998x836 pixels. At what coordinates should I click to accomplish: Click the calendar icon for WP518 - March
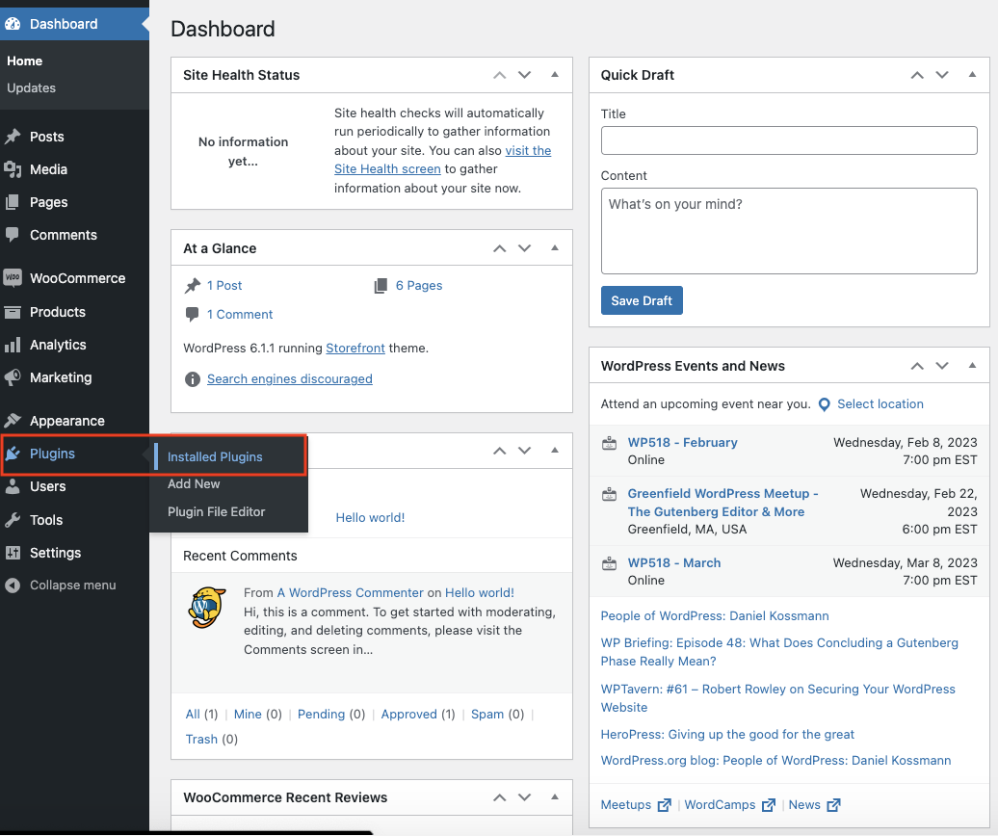[609, 563]
